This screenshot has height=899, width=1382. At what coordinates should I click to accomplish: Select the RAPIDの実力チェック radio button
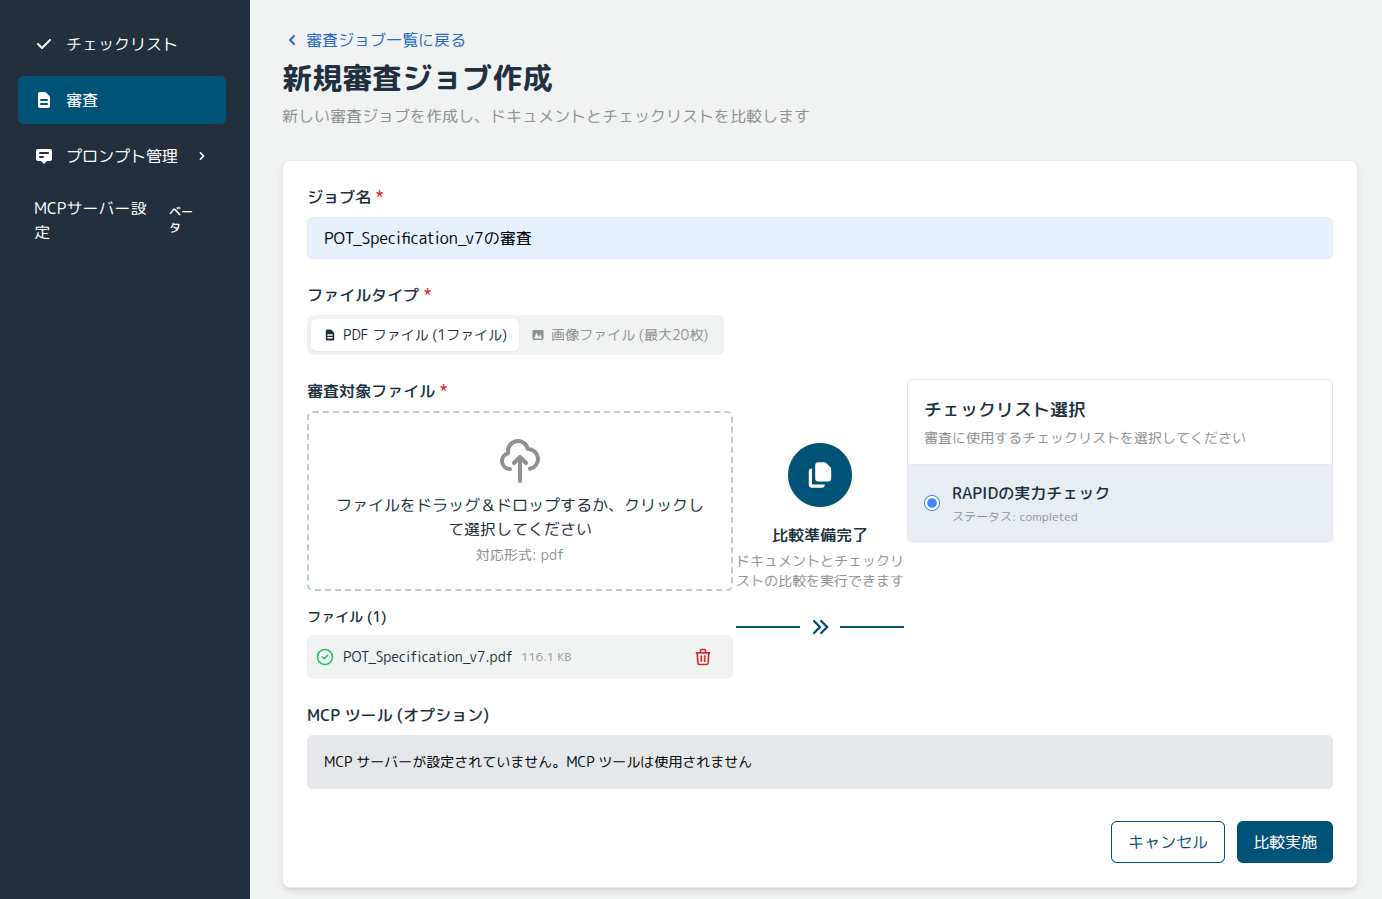coord(930,503)
